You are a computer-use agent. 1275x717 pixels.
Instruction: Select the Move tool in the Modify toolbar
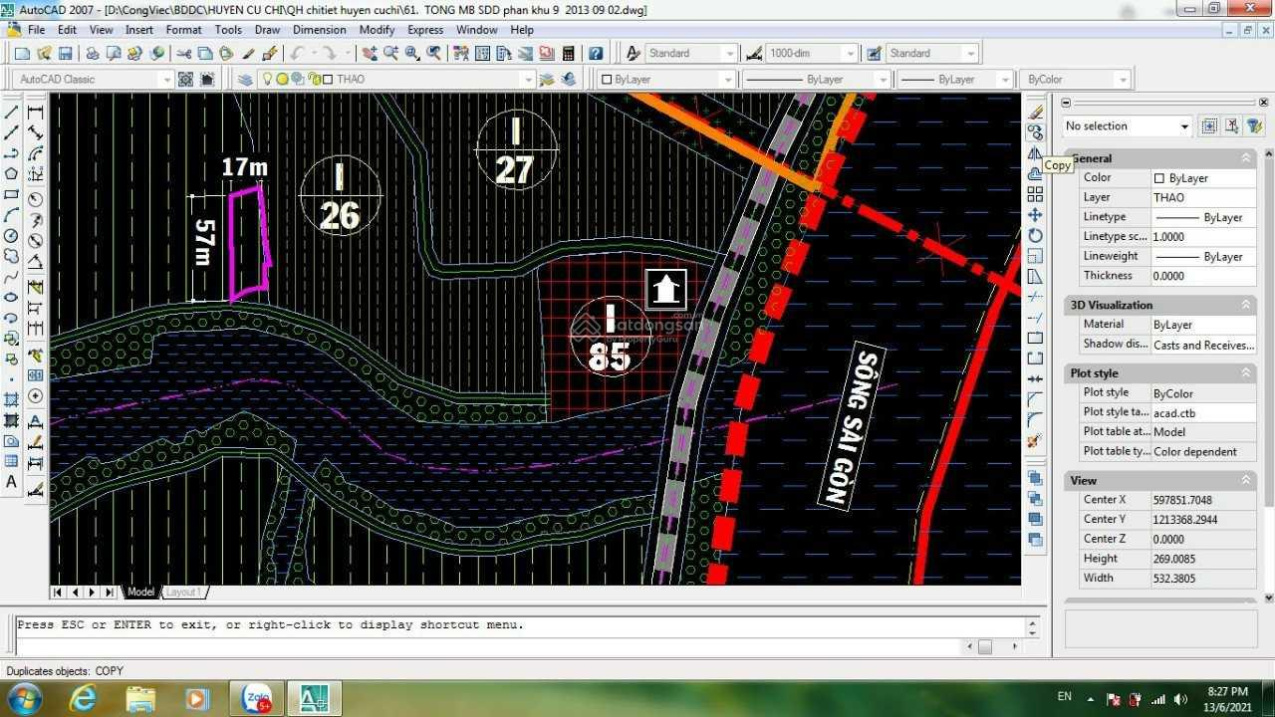tap(1035, 215)
